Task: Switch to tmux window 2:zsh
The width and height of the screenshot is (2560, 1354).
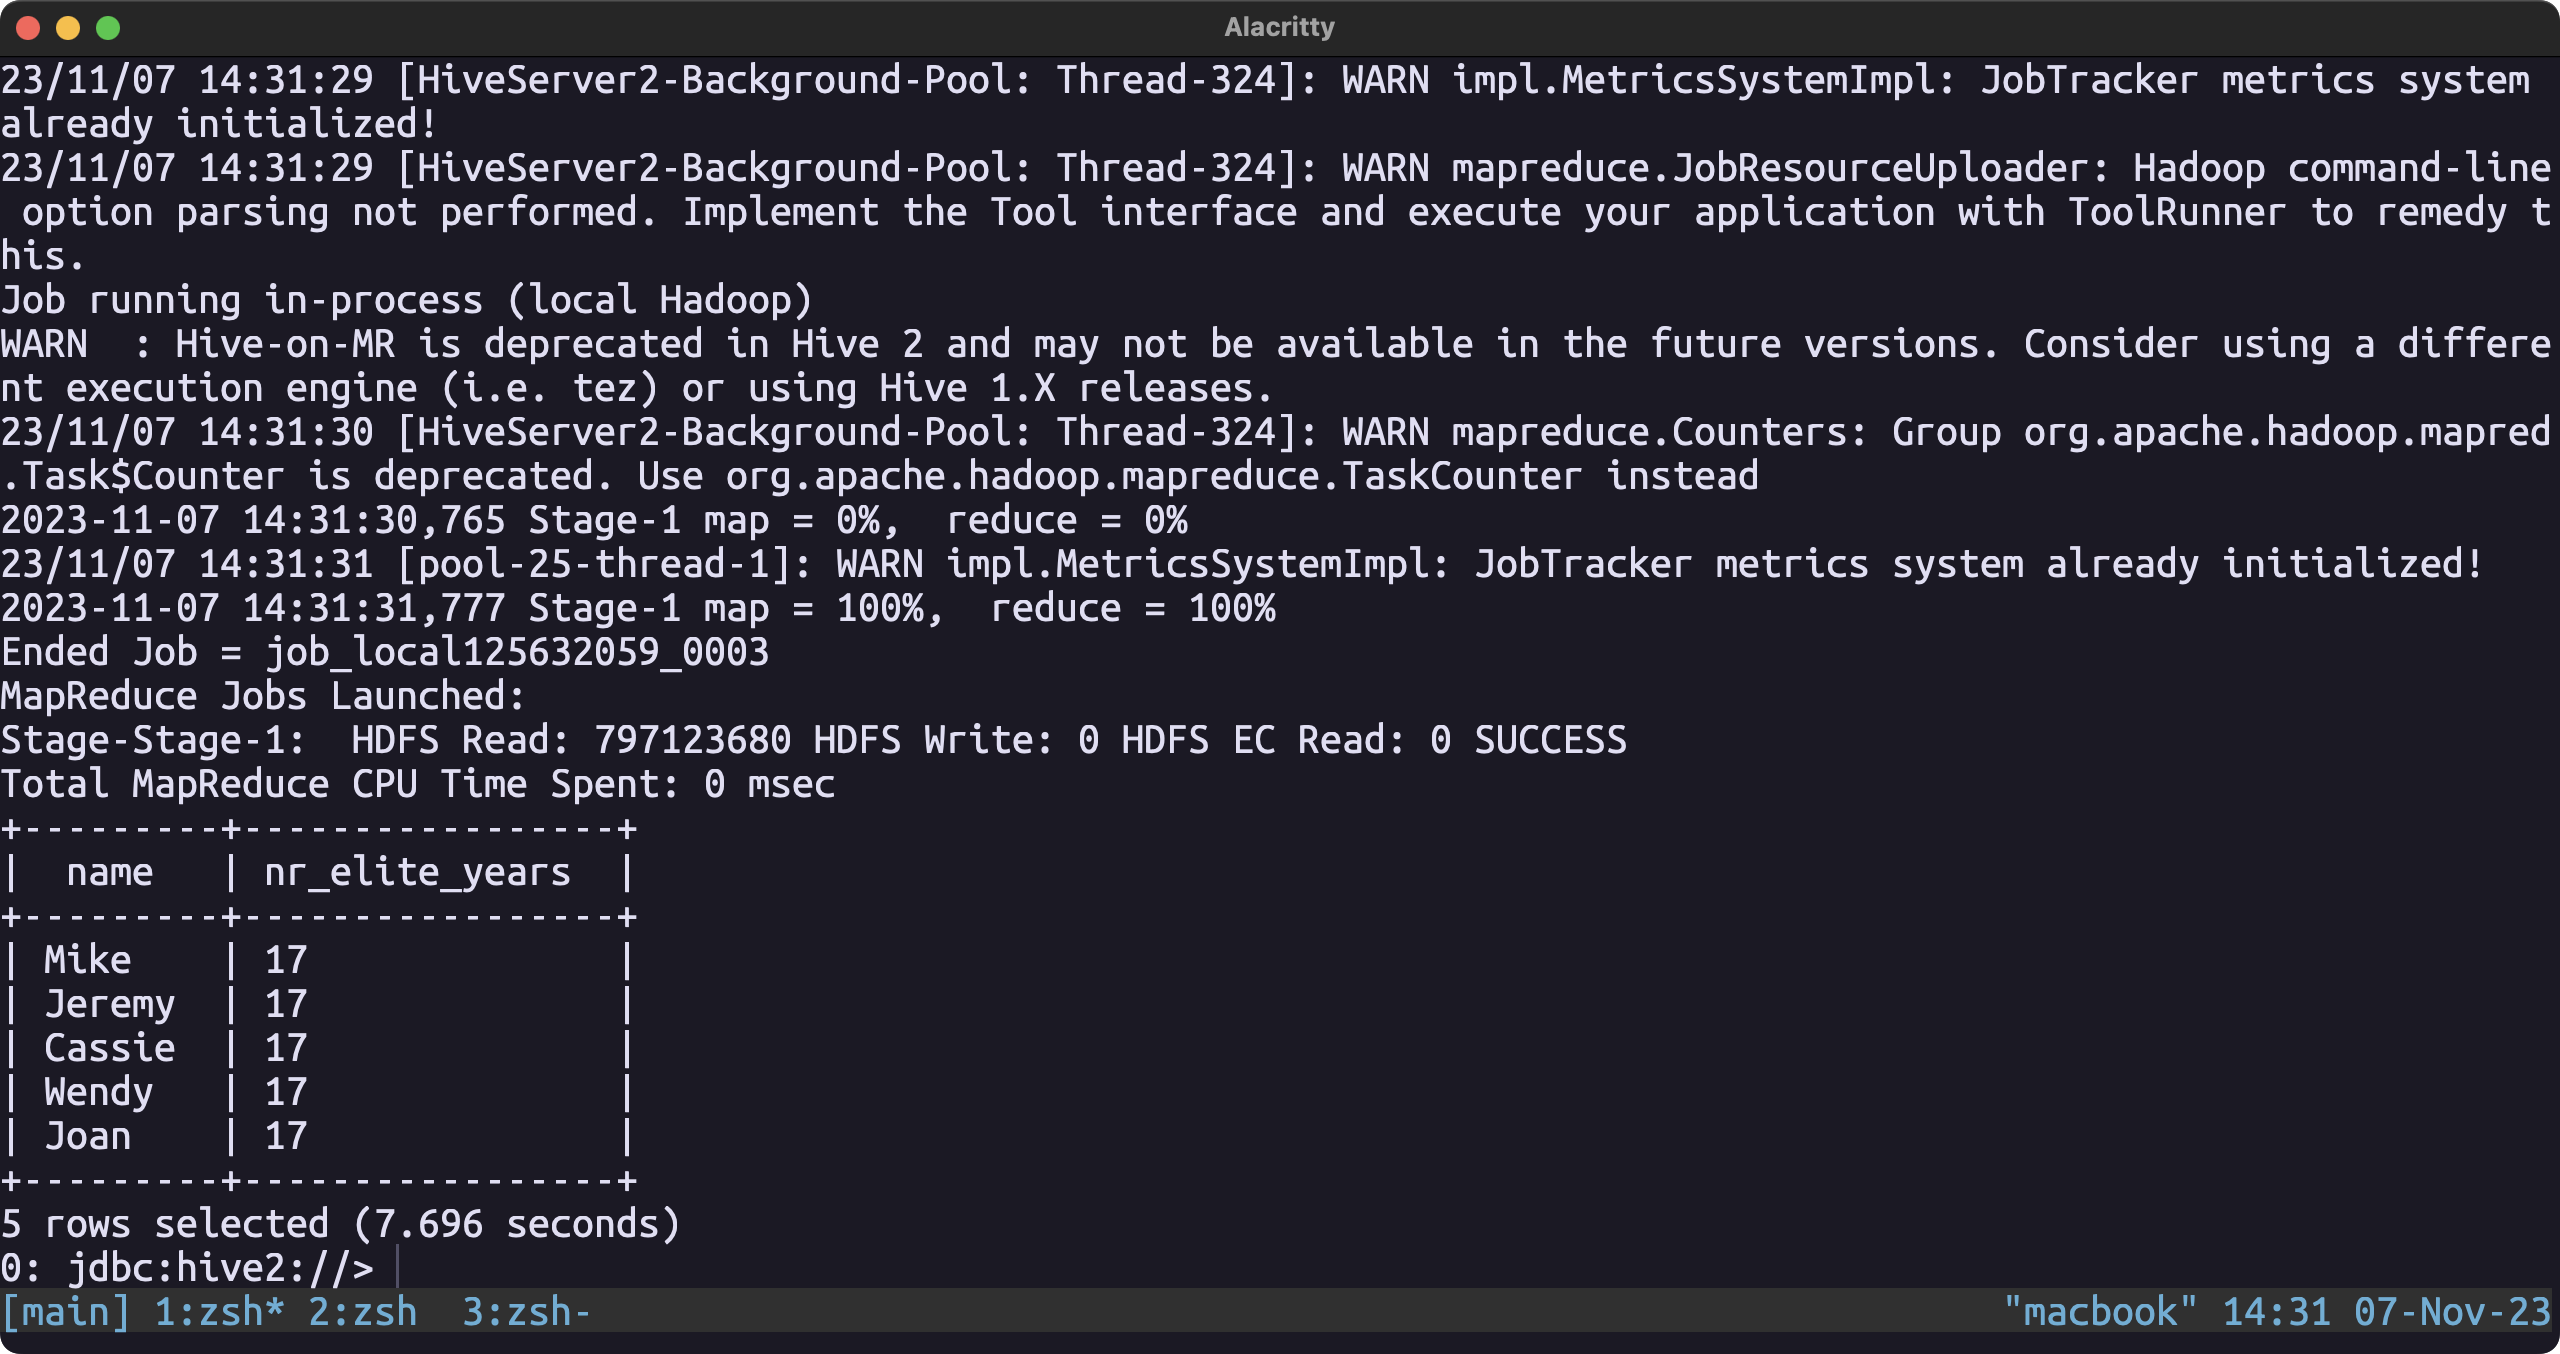Action: click(x=362, y=1312)
